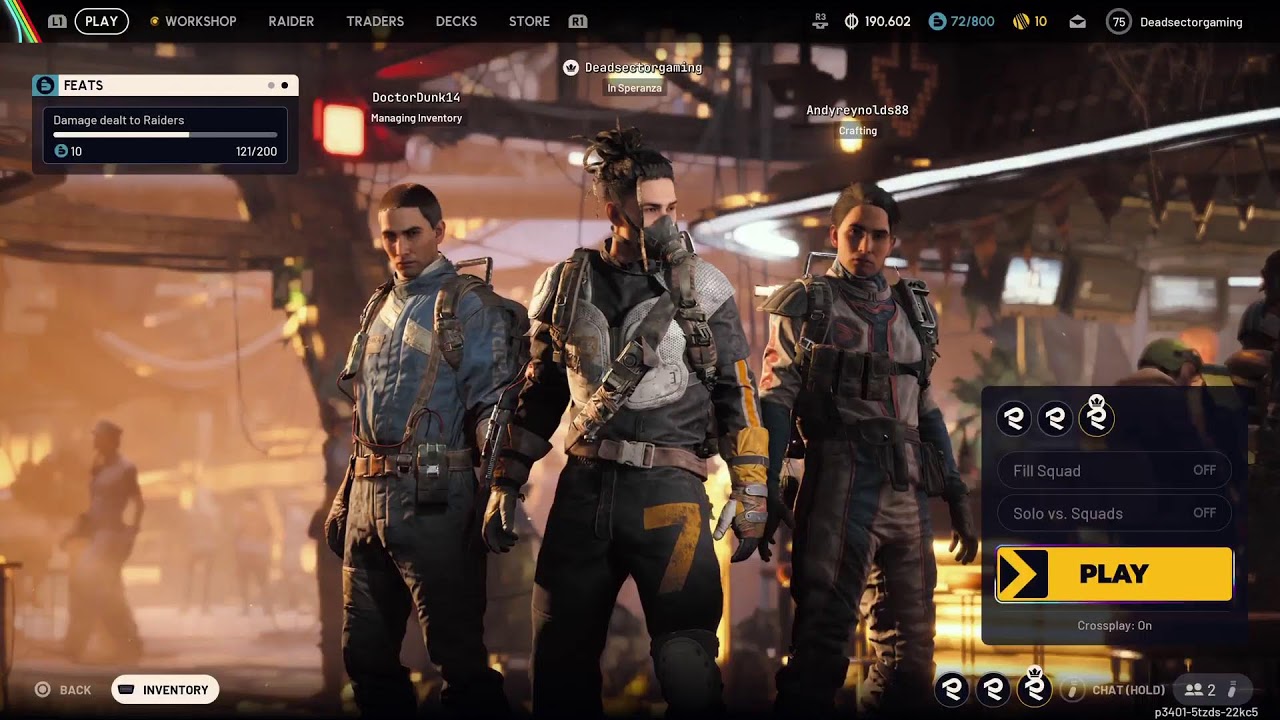Click the crowned leader emblem above Fill Squad
The height and width of the screenshot is (720, 1280).
point(1097,417)
